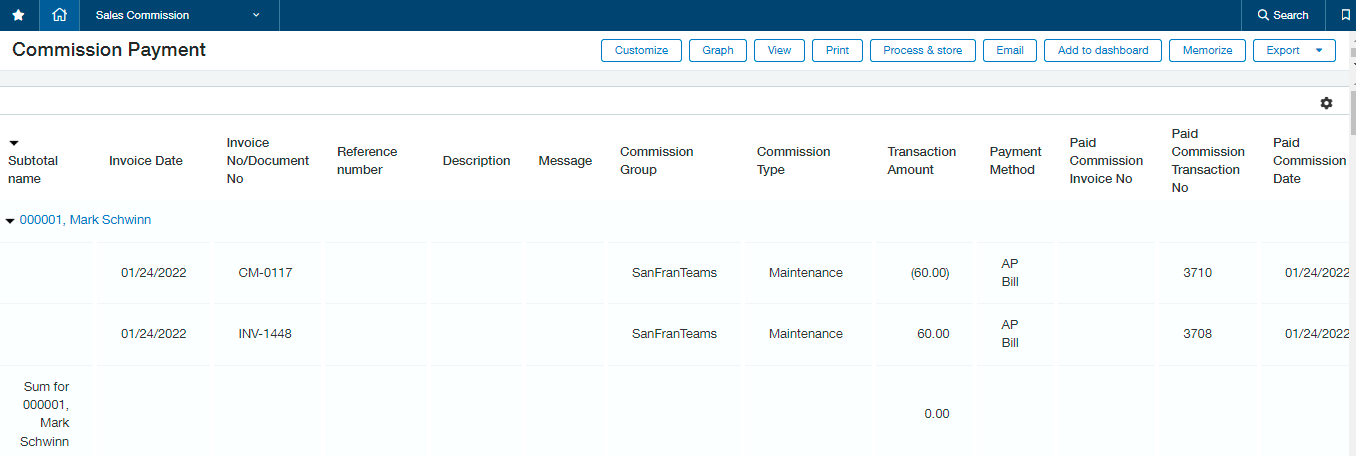Click the View button
The width and height of the screenshot is (1356, 456).
click(x=779, y=50)
